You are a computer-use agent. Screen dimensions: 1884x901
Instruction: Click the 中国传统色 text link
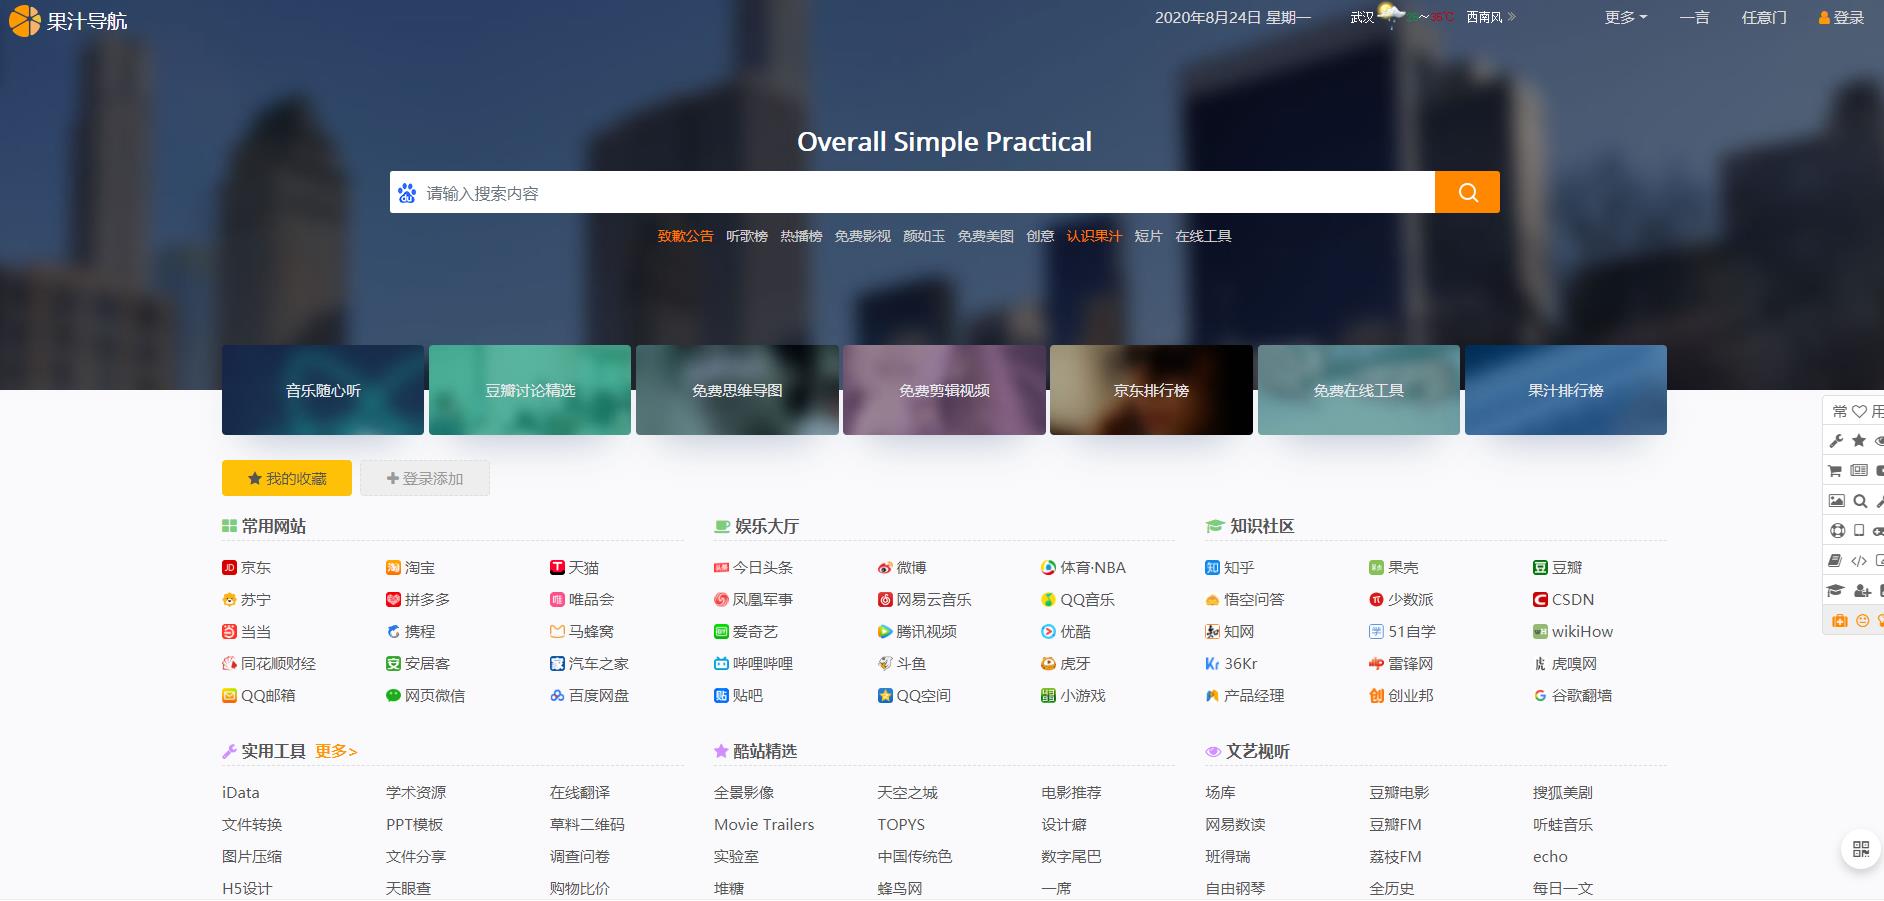[915, 856]
